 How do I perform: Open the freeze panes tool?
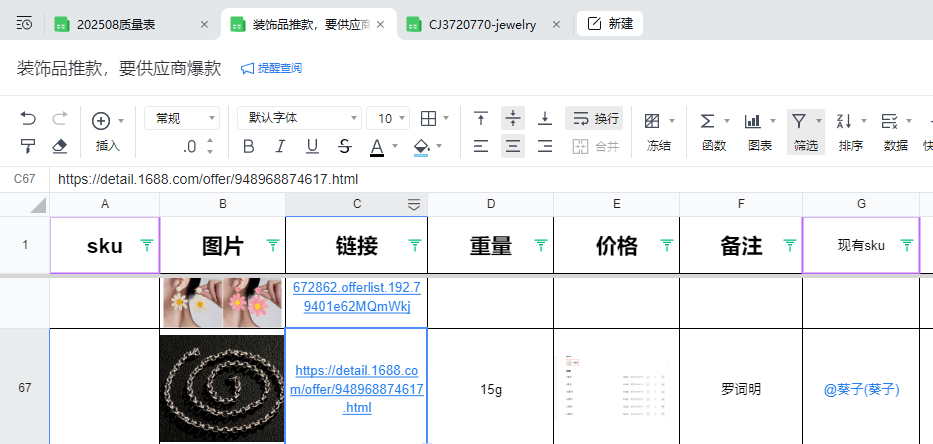coord(658,131)
